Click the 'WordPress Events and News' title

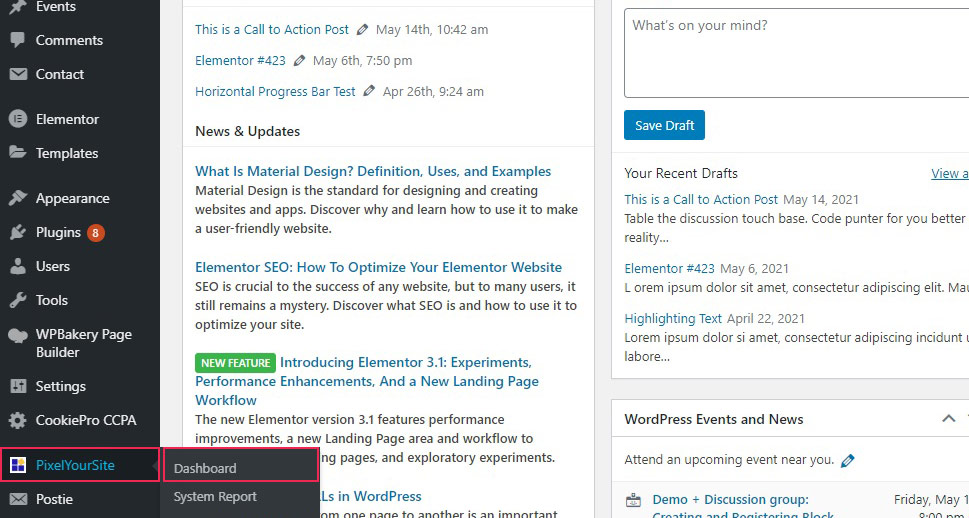point(714,419)
